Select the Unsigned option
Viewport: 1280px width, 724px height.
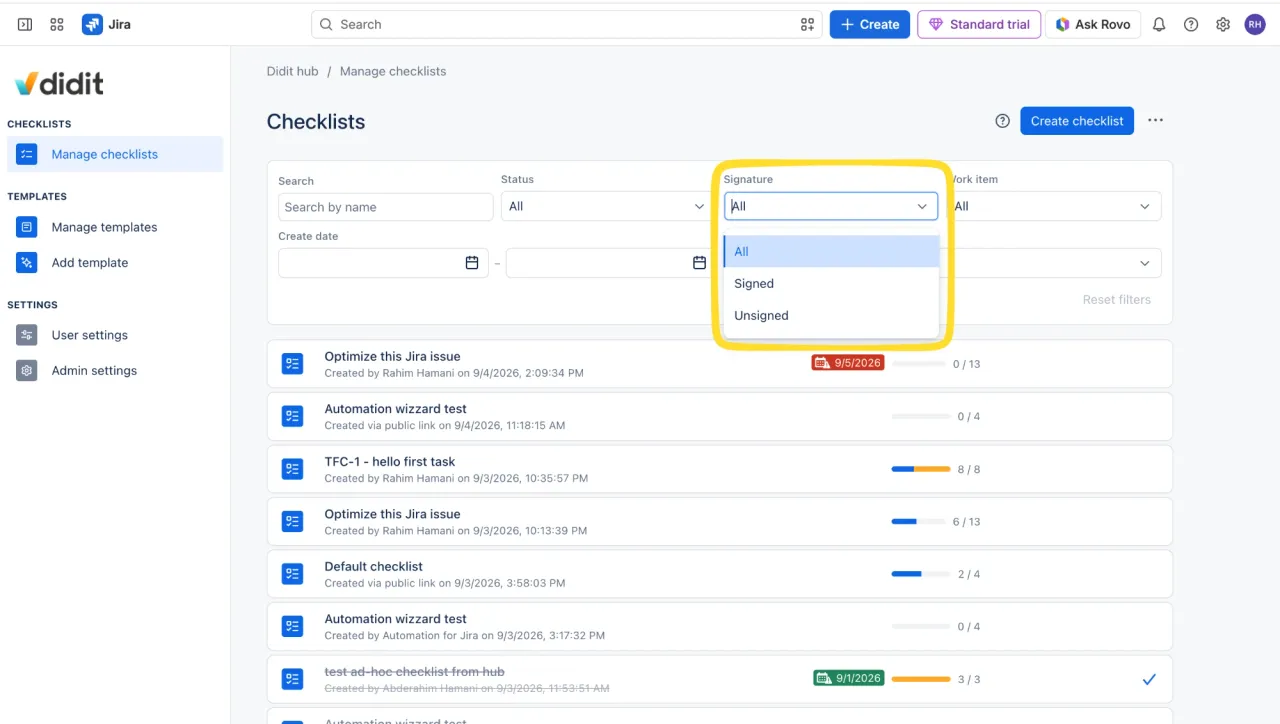pyautogui.click(x=831, y=316)
